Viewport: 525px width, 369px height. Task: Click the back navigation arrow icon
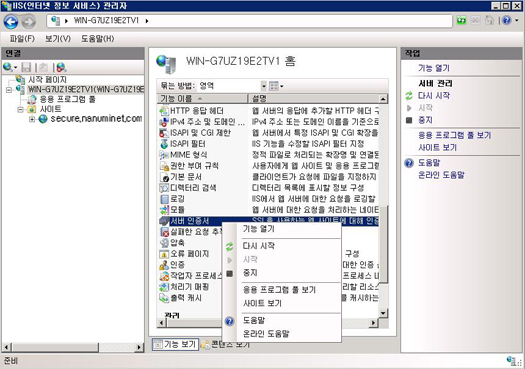pyautogui.click(x=11, y=22)
